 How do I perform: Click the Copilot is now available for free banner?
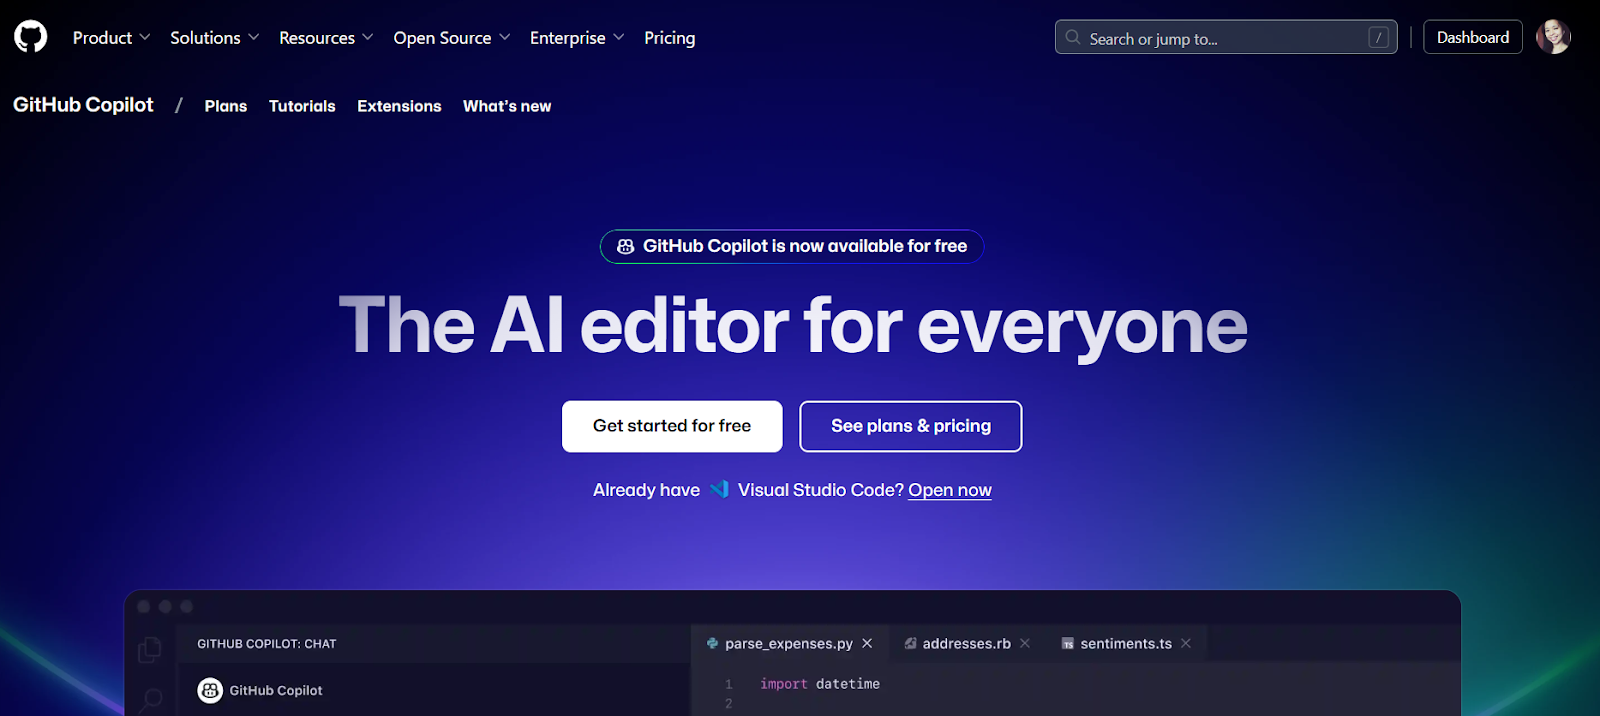coord(792,246)
